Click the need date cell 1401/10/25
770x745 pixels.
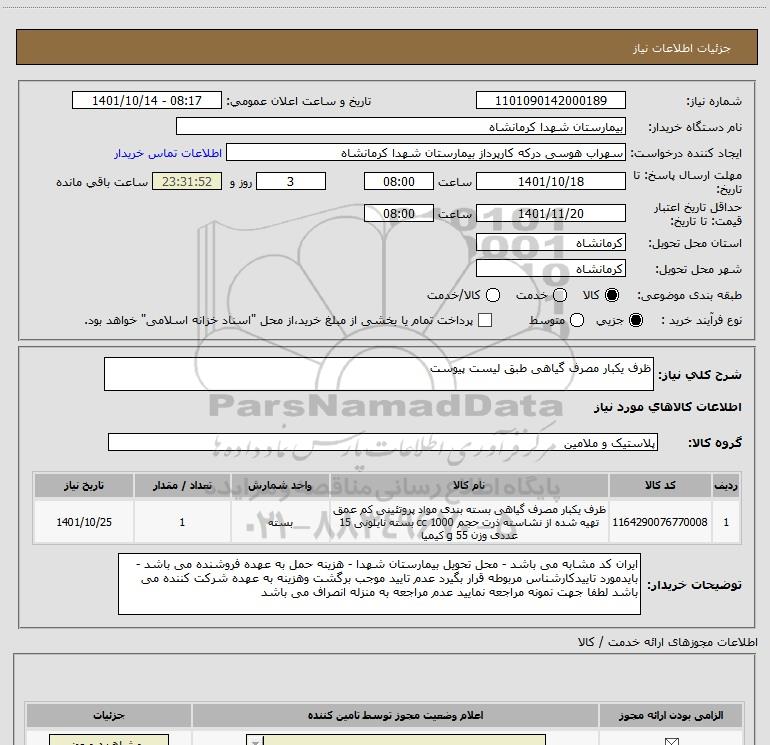[x=84, y=522]
